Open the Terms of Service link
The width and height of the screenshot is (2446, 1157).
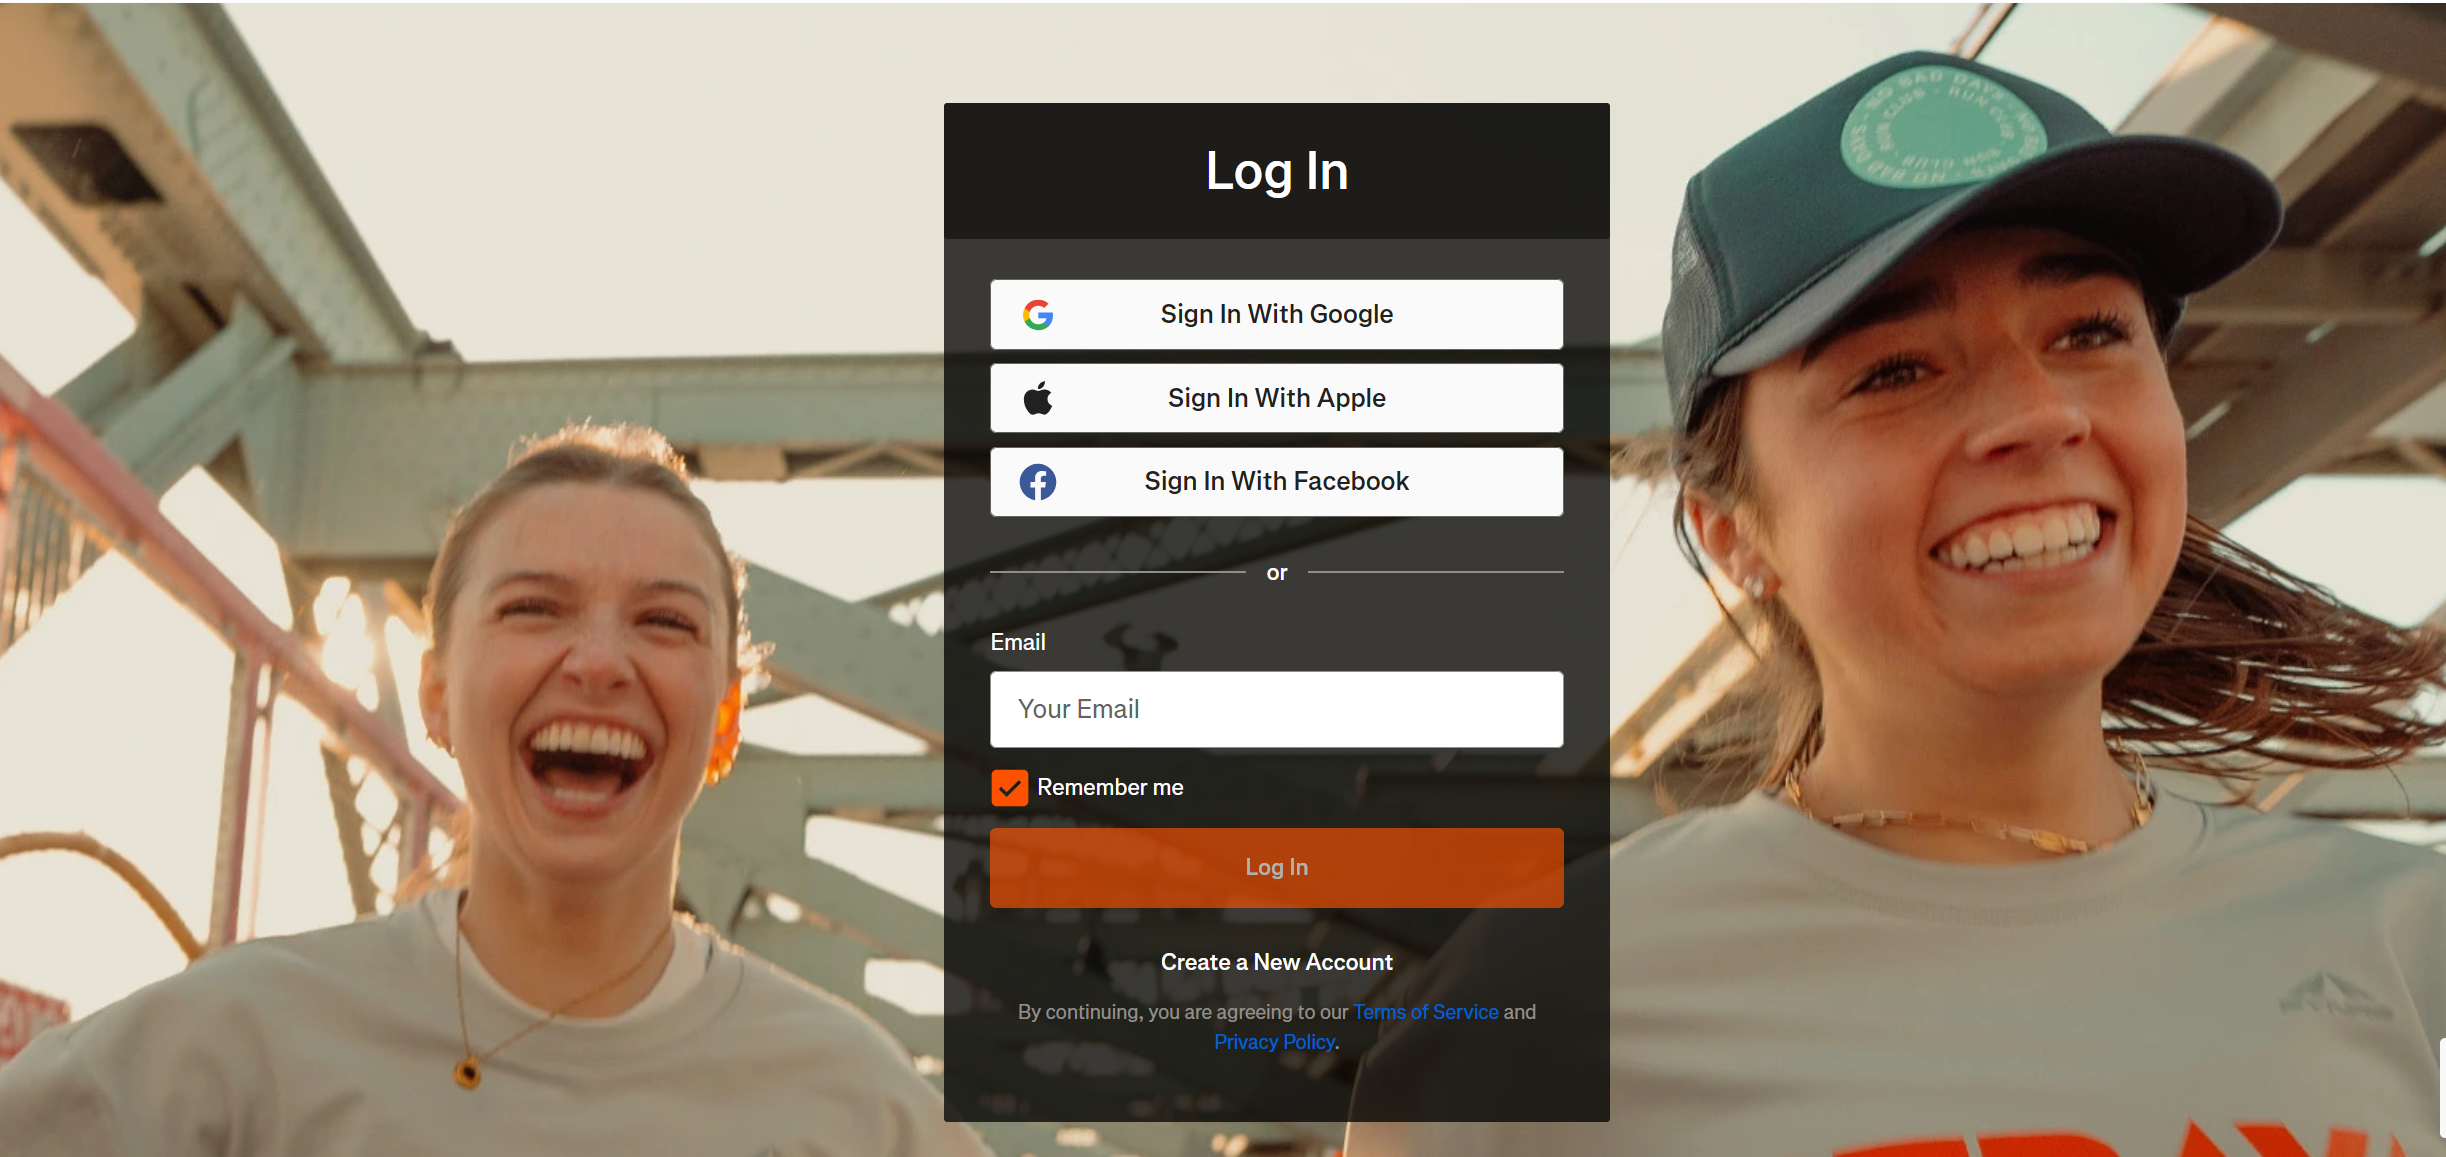1425,1012
